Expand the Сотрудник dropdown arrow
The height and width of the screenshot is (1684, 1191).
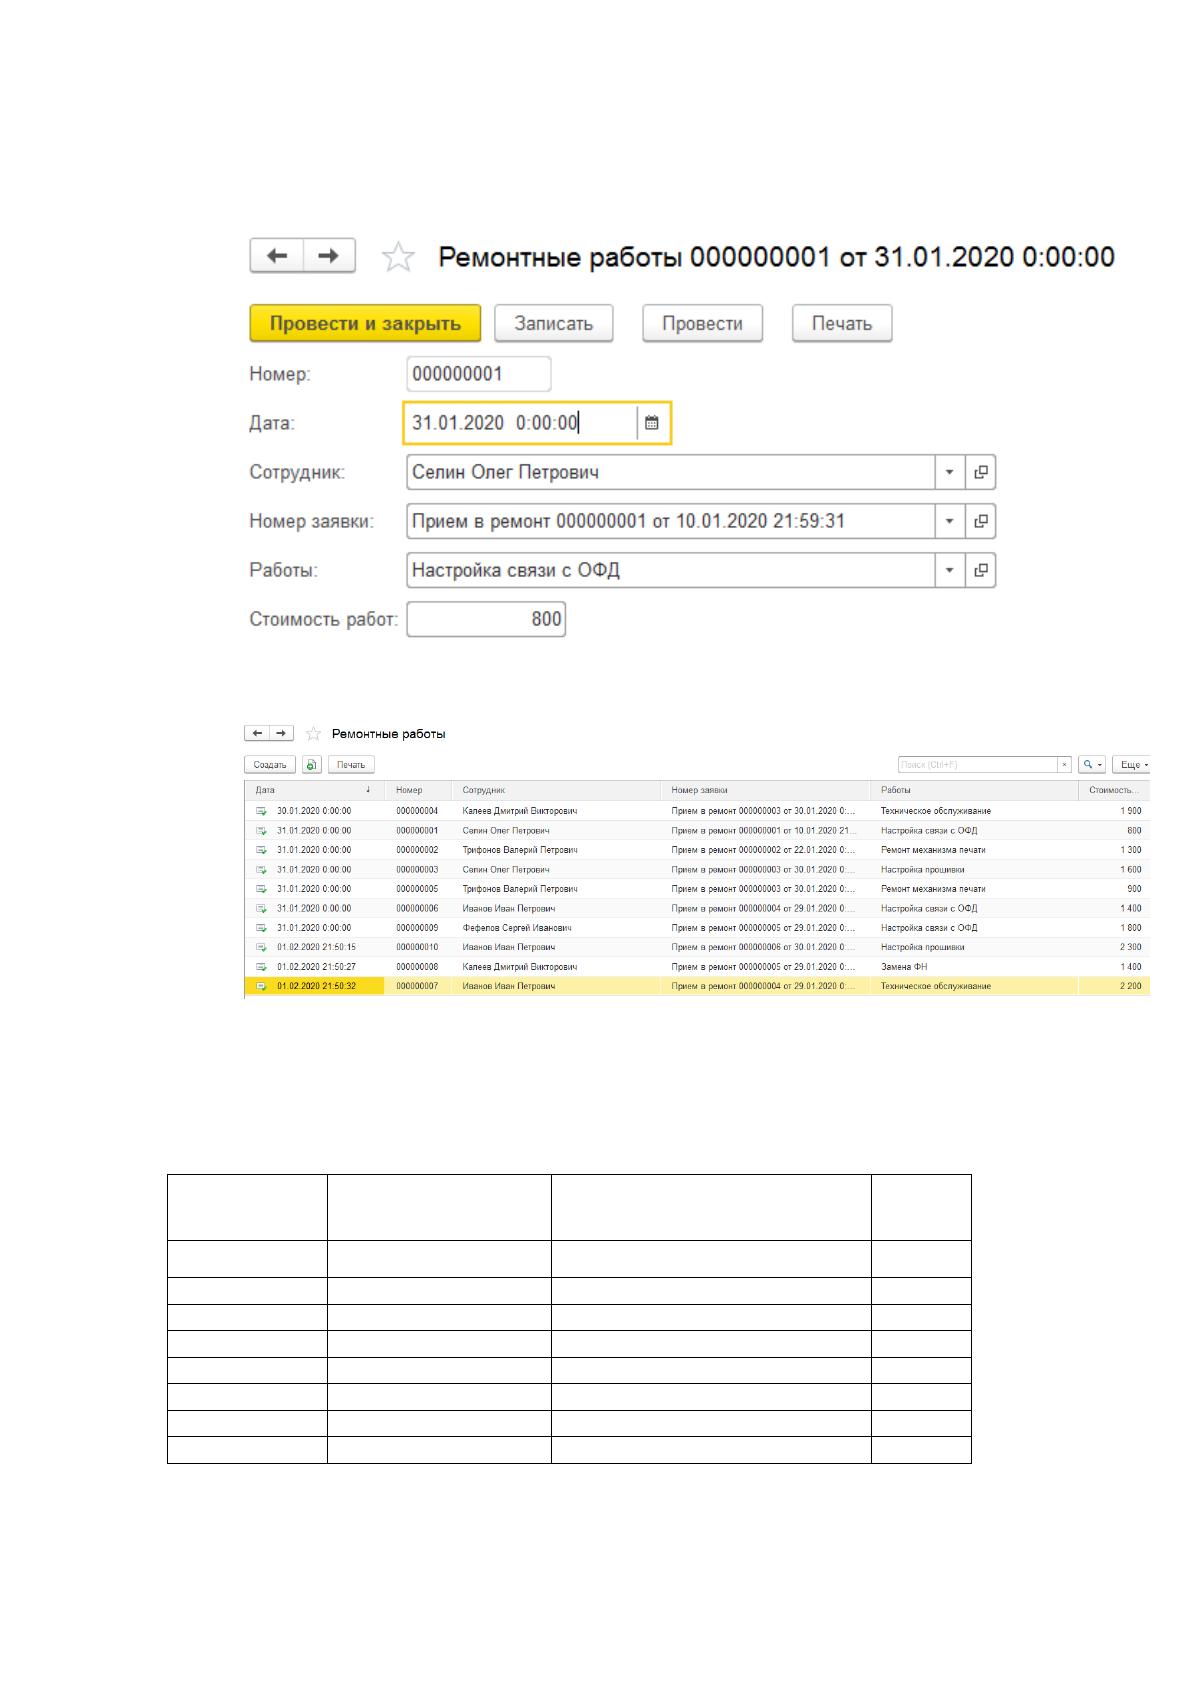pyautogui.click(x=949, y=472)
